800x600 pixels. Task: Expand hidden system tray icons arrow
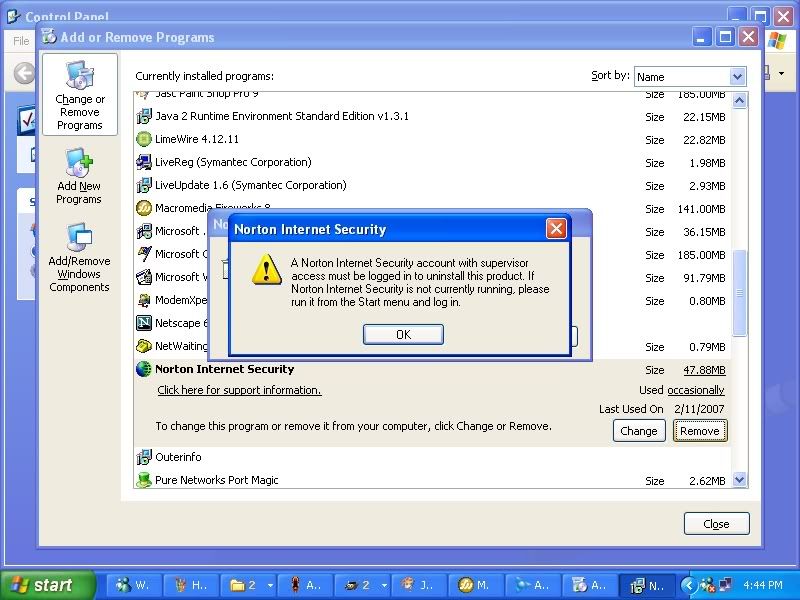coord(689,585)
